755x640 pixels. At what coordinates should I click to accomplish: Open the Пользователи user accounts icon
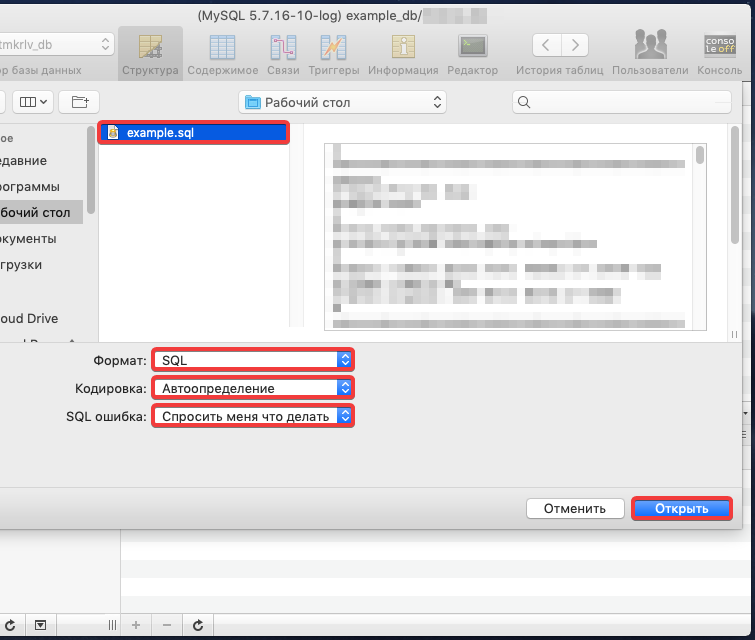click(x=650, y=53)
